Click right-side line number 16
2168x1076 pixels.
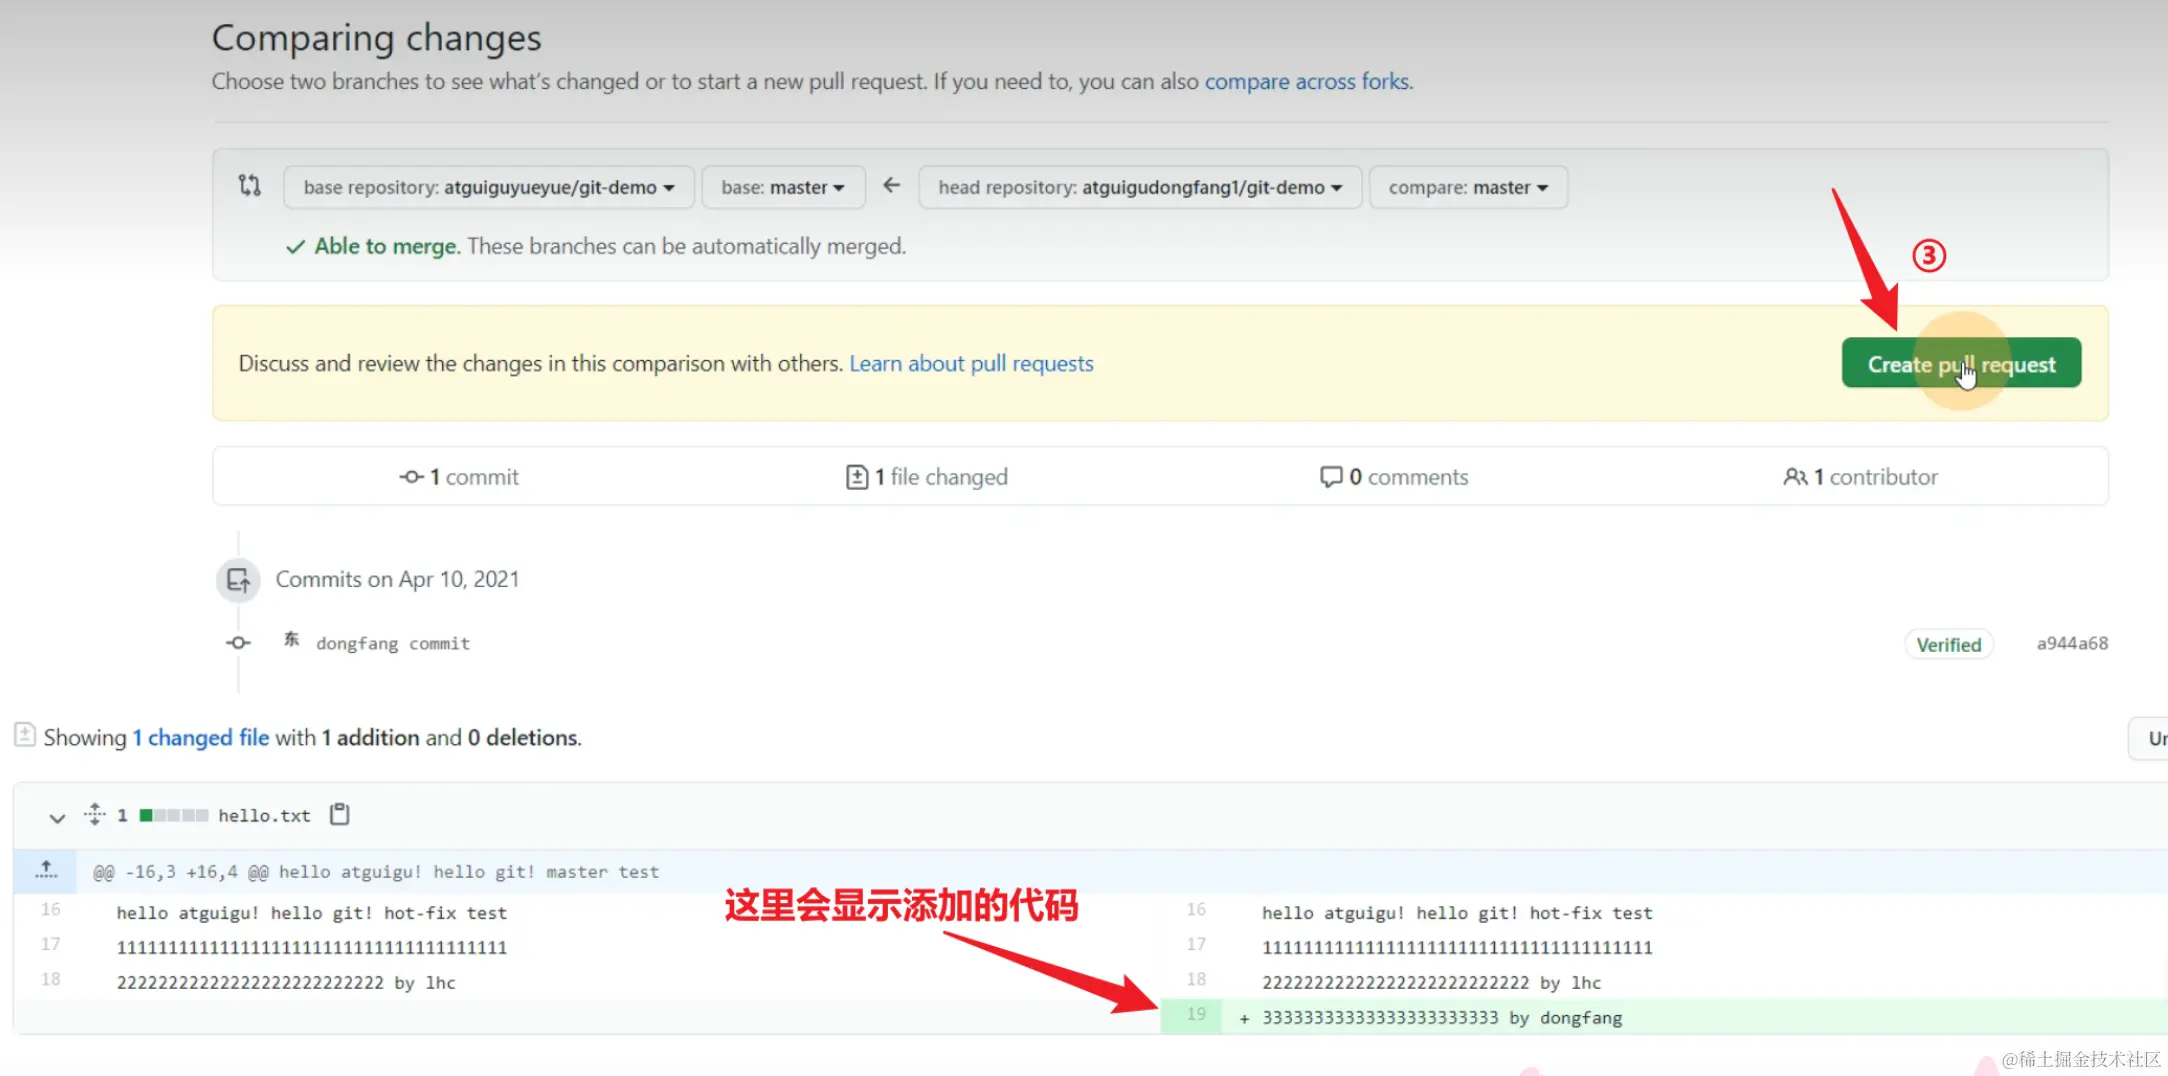pyautogui.click(x=1196, y=909)
